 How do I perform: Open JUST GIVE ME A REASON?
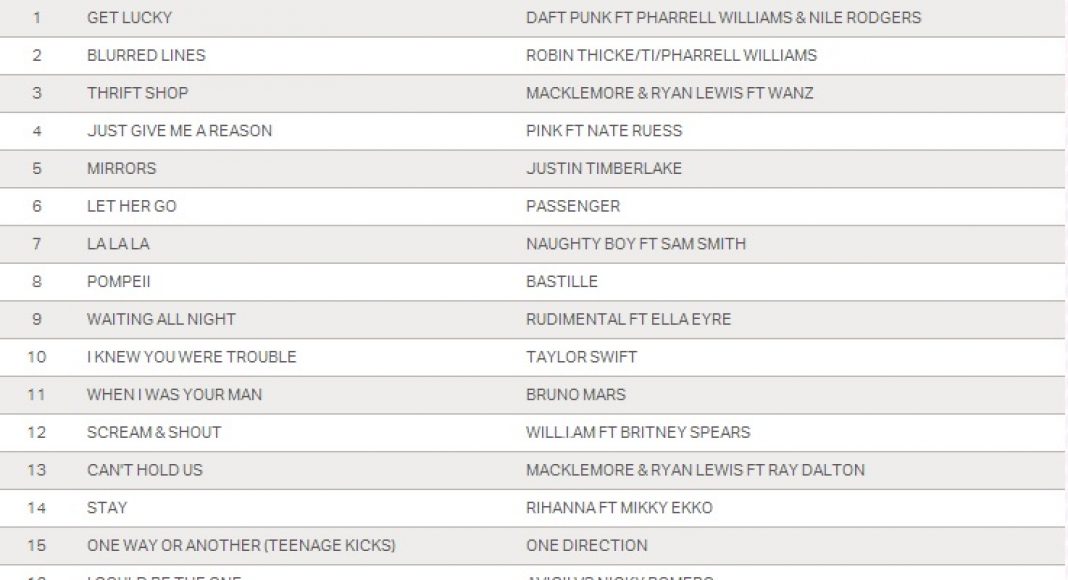click(x=179, y=131)
